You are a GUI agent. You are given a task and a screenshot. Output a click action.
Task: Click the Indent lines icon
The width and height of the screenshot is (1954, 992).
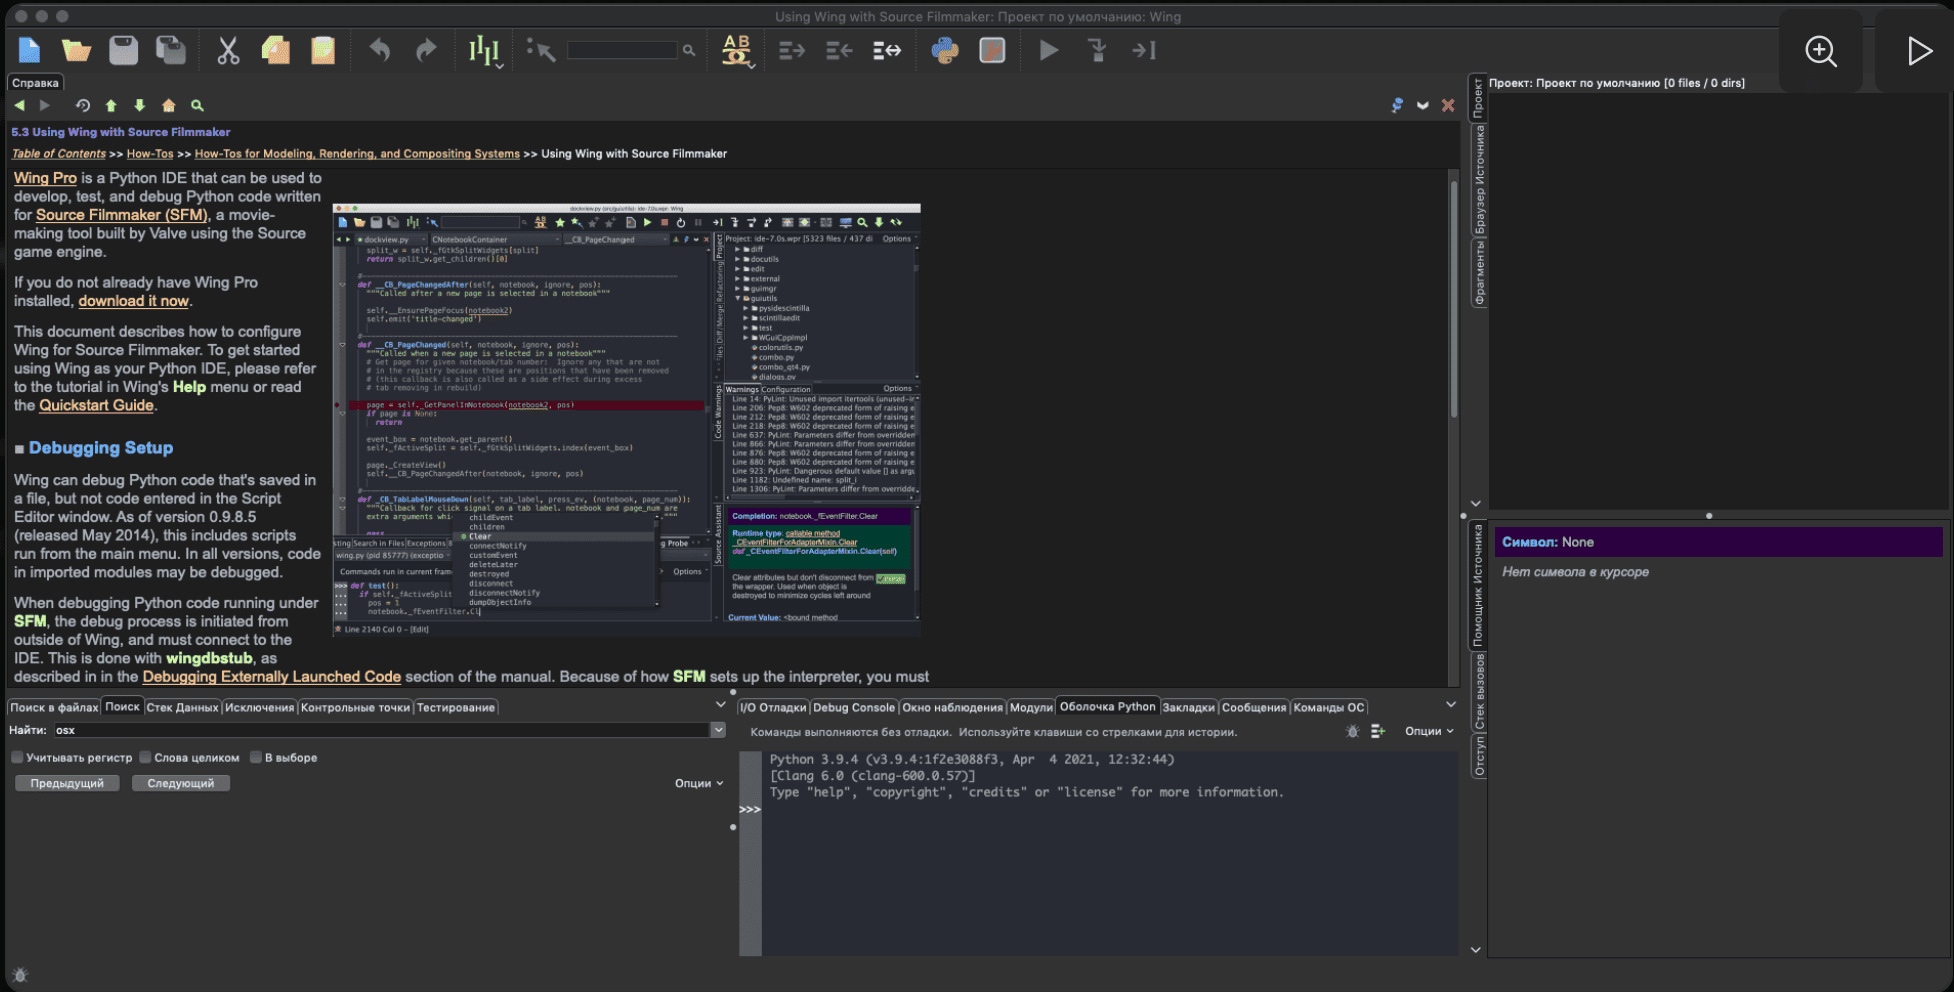(x=792, y=50)
